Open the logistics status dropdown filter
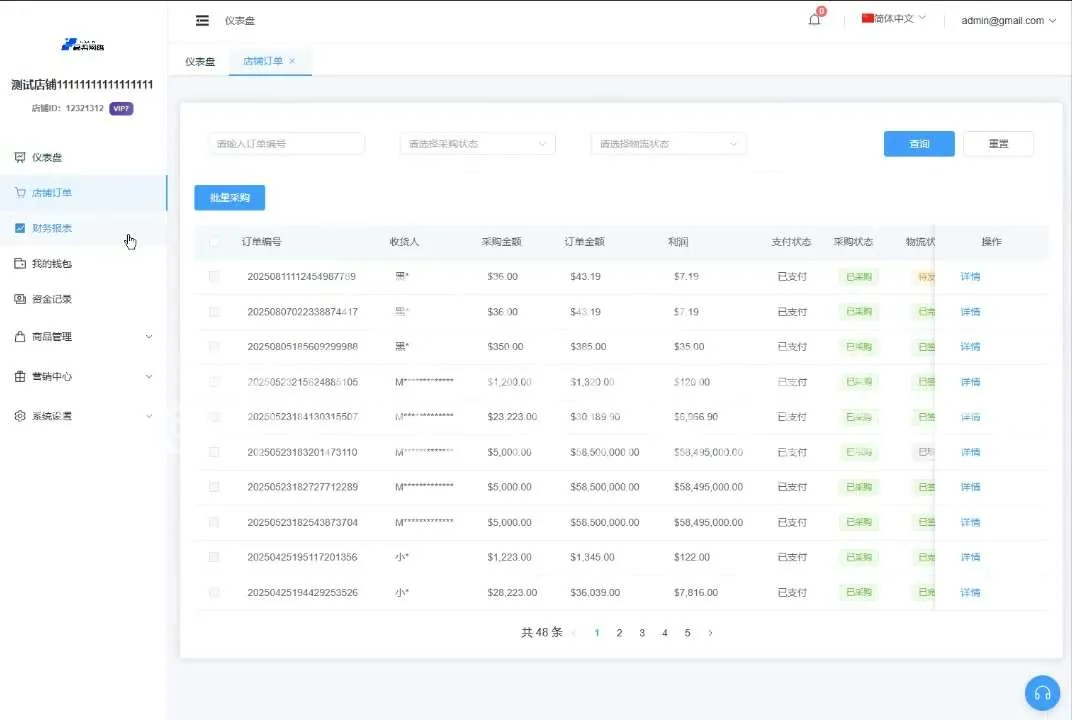This screenshot has width=1072, height=720. pos(668,144)
